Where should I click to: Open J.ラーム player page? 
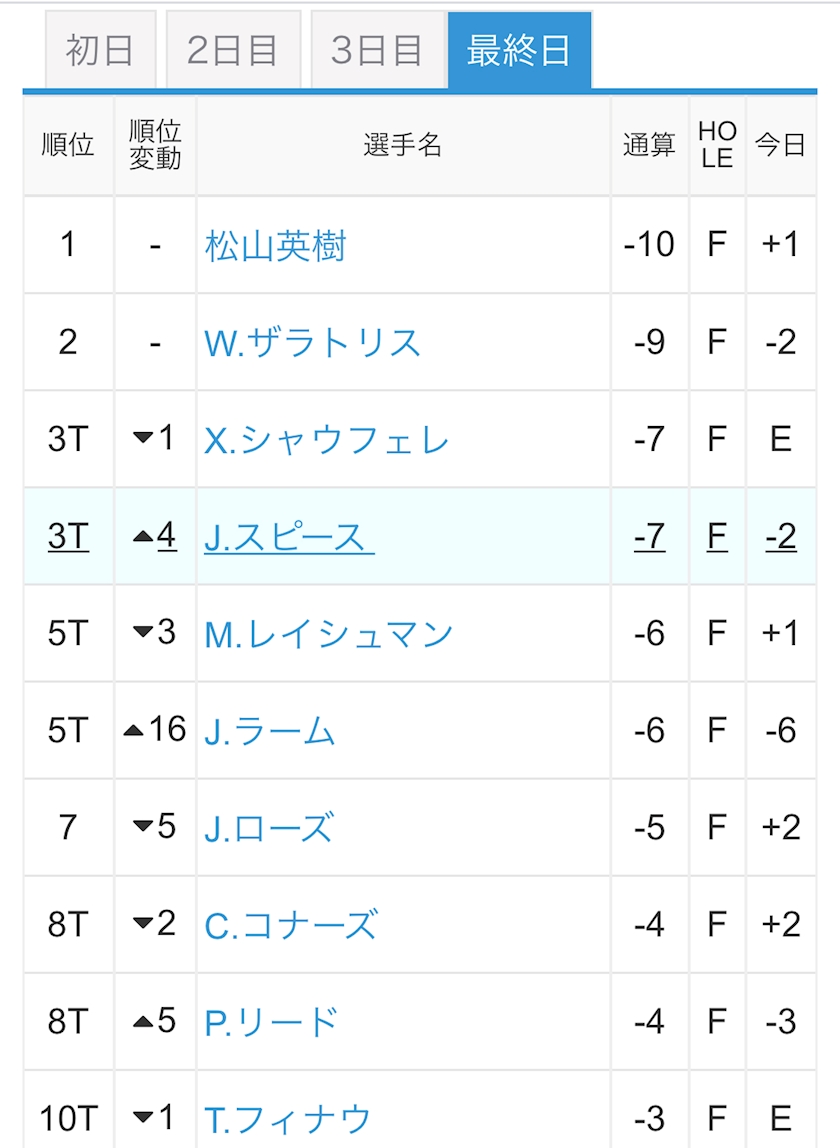270,731
